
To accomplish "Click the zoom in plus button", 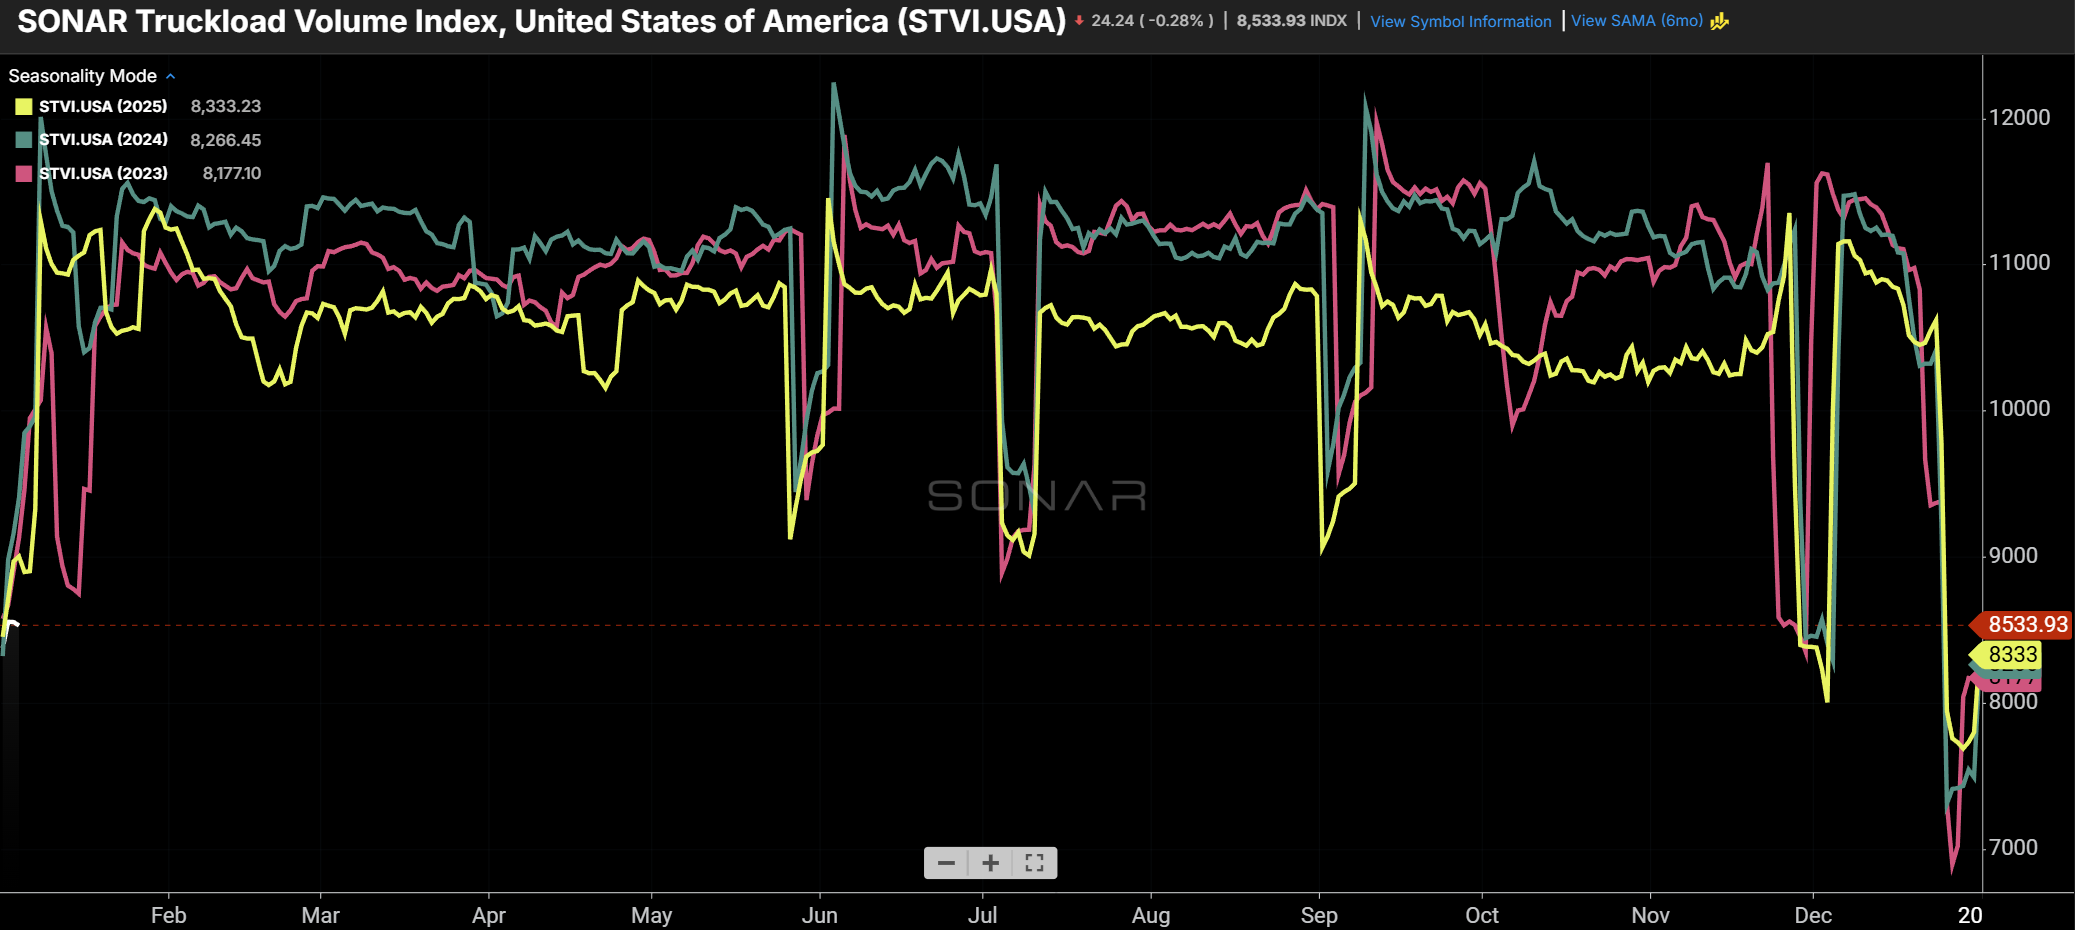I will coord(990,863).
